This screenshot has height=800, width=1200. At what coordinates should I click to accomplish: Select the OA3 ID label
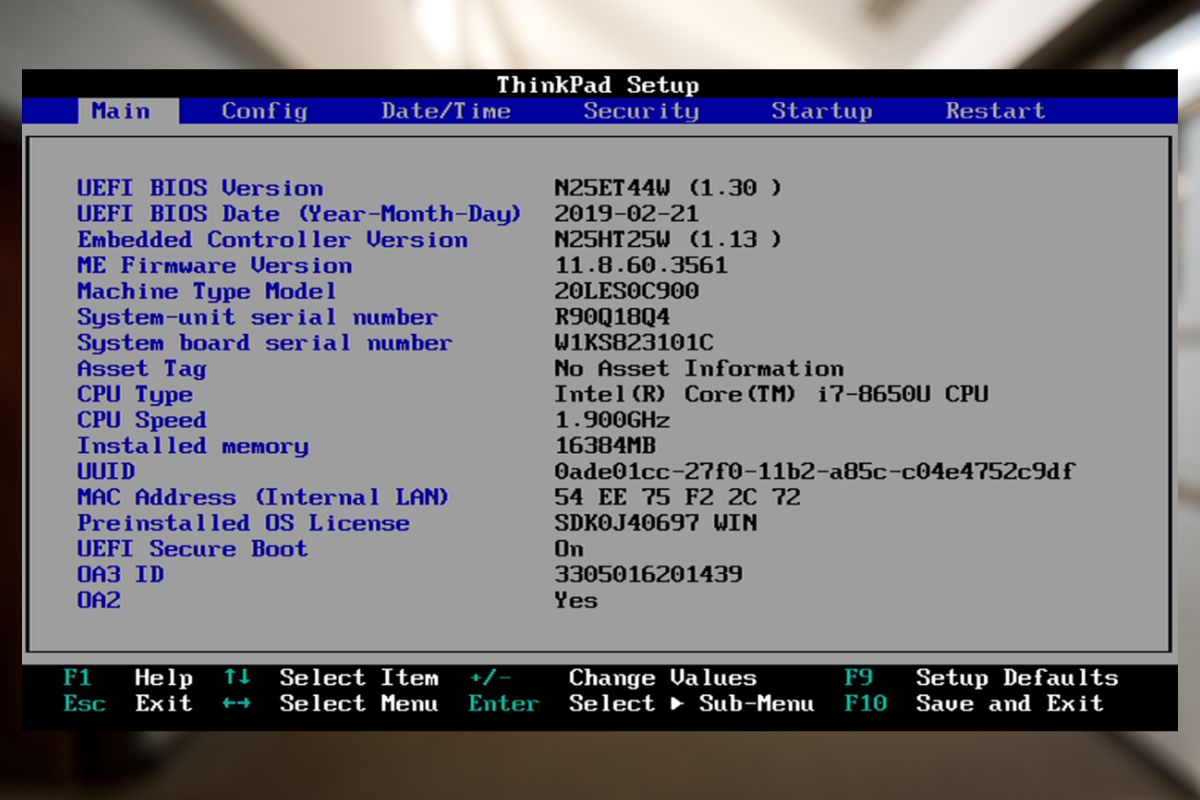[120, 576]
